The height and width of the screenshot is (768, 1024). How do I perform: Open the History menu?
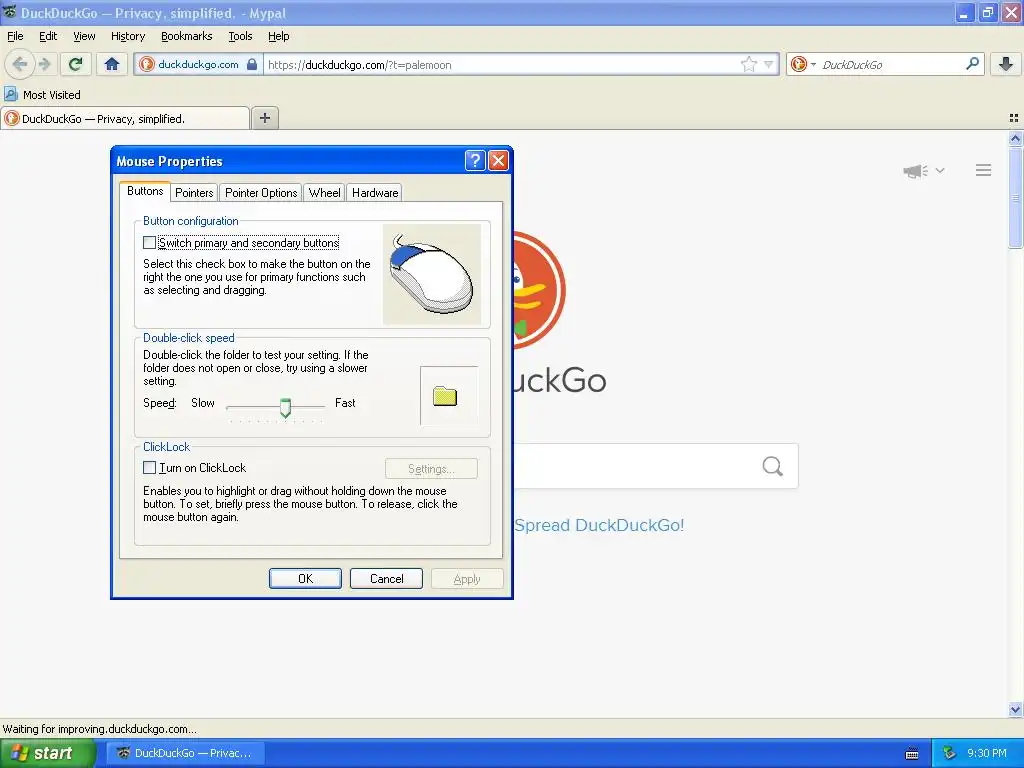point(127,37)
